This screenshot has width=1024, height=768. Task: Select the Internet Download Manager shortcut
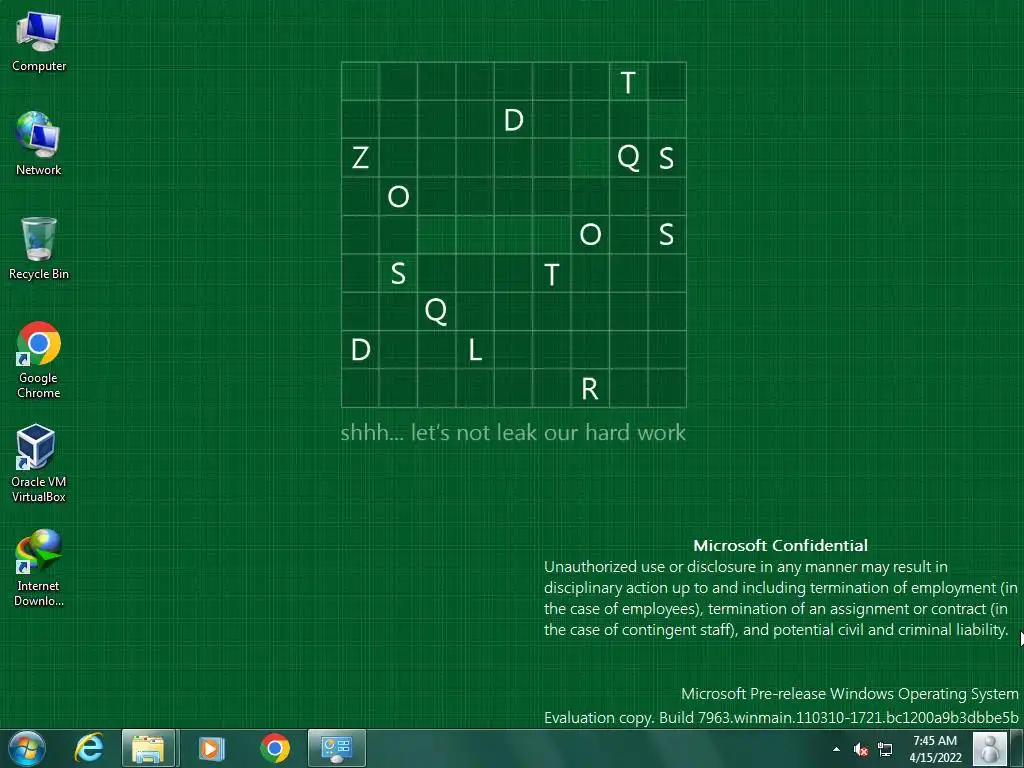[39, 568]
